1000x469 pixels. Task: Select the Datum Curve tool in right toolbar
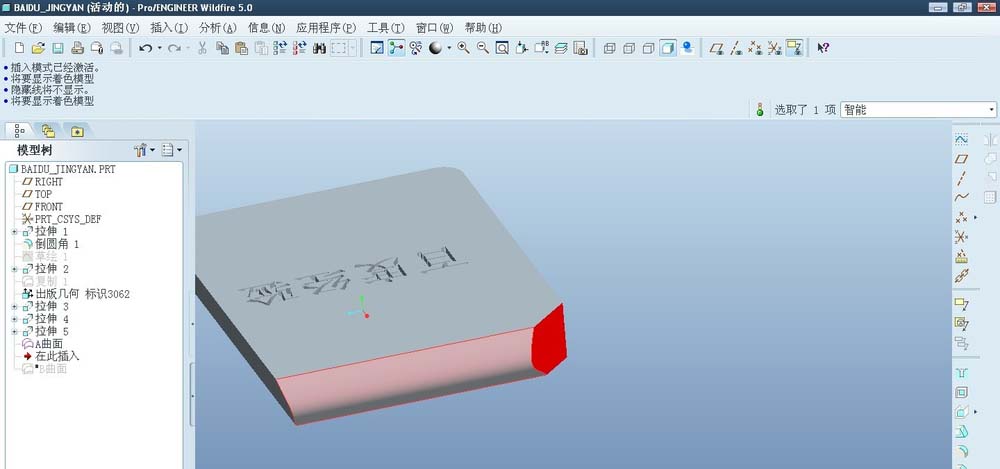point(961,197)
